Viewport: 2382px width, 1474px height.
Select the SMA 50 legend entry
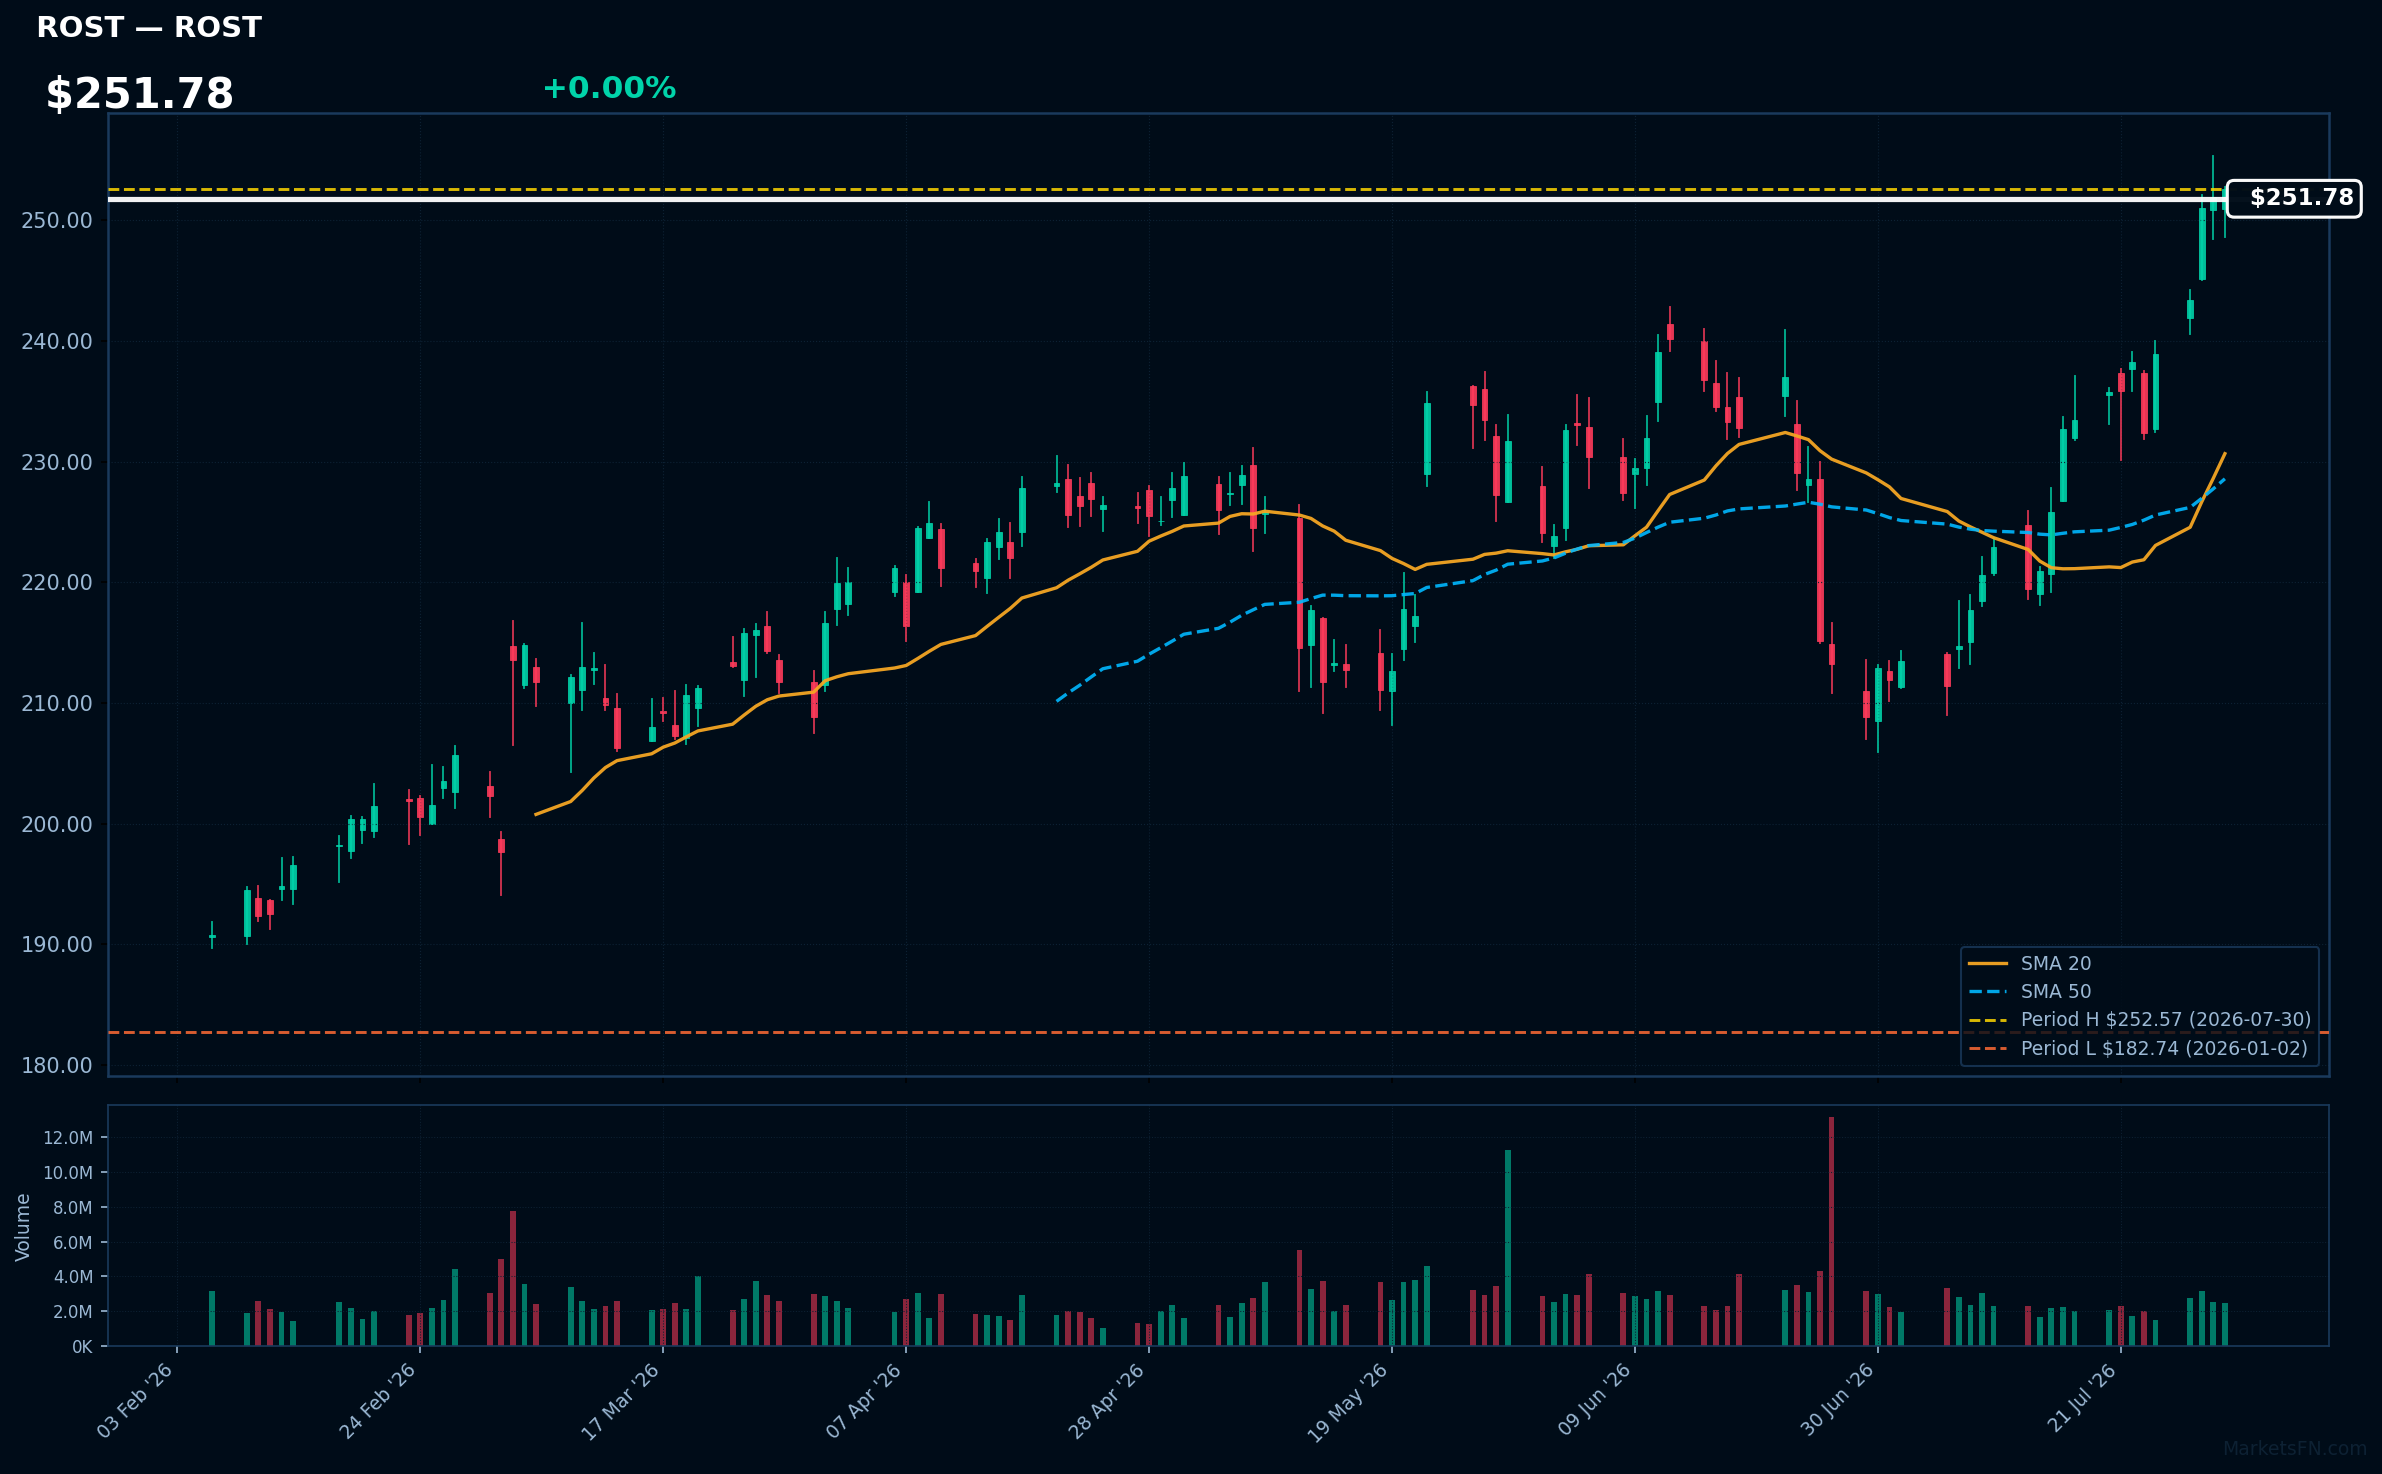tap(2030, 991)
